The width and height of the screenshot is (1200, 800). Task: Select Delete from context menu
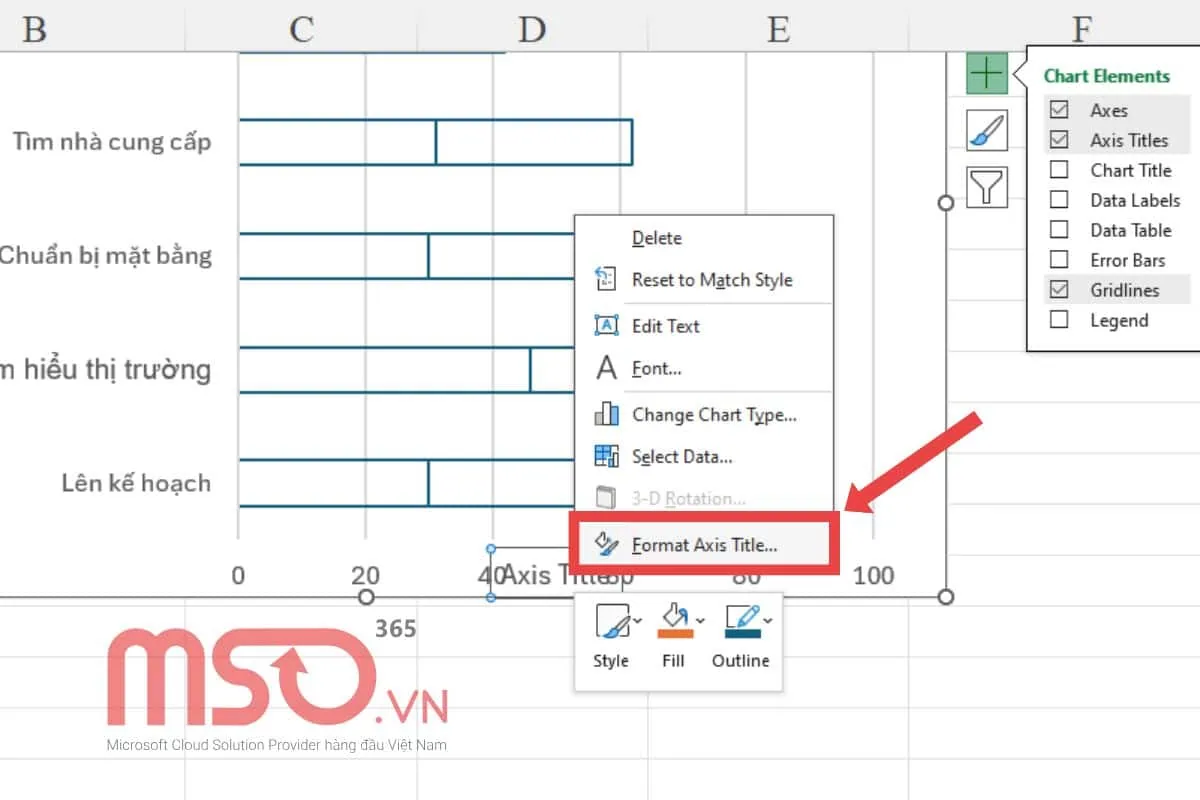click(x=657, y=238)
